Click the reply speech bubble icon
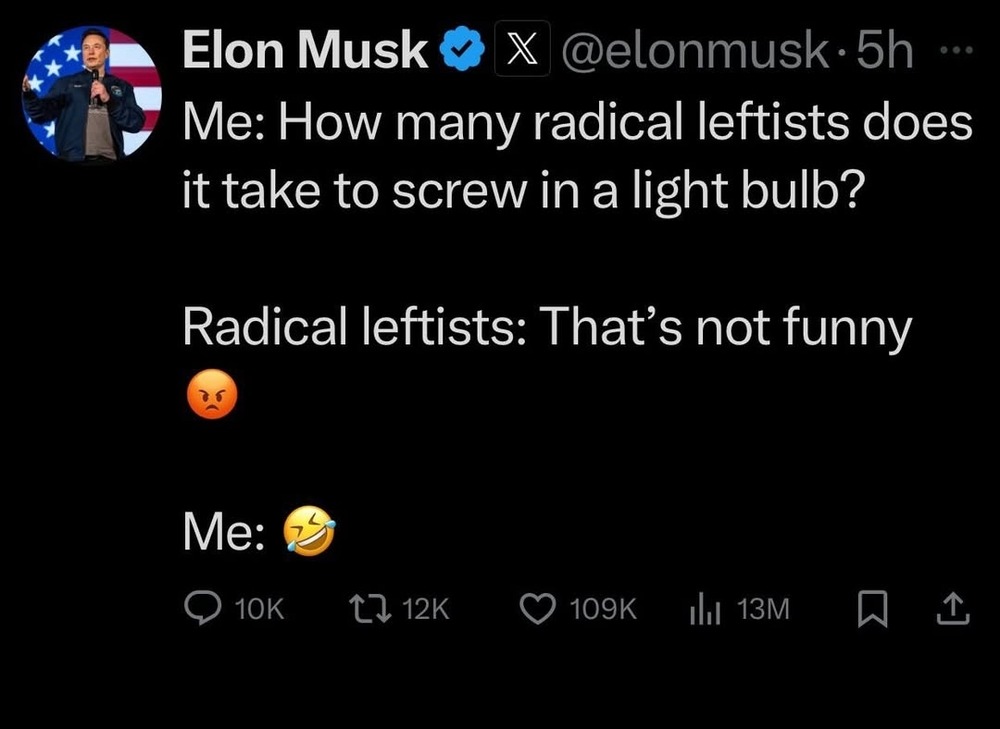Image resolution: width=1000 pixels, height=729 pixels. point(203,608)
